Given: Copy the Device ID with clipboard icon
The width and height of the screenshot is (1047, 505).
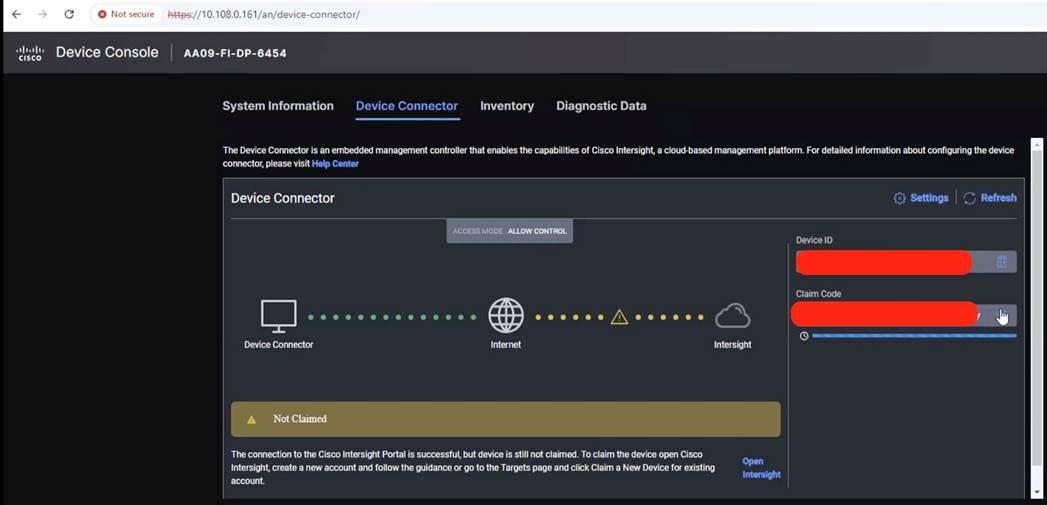Looking at the screenshot, I should [x=1002, y=262].
